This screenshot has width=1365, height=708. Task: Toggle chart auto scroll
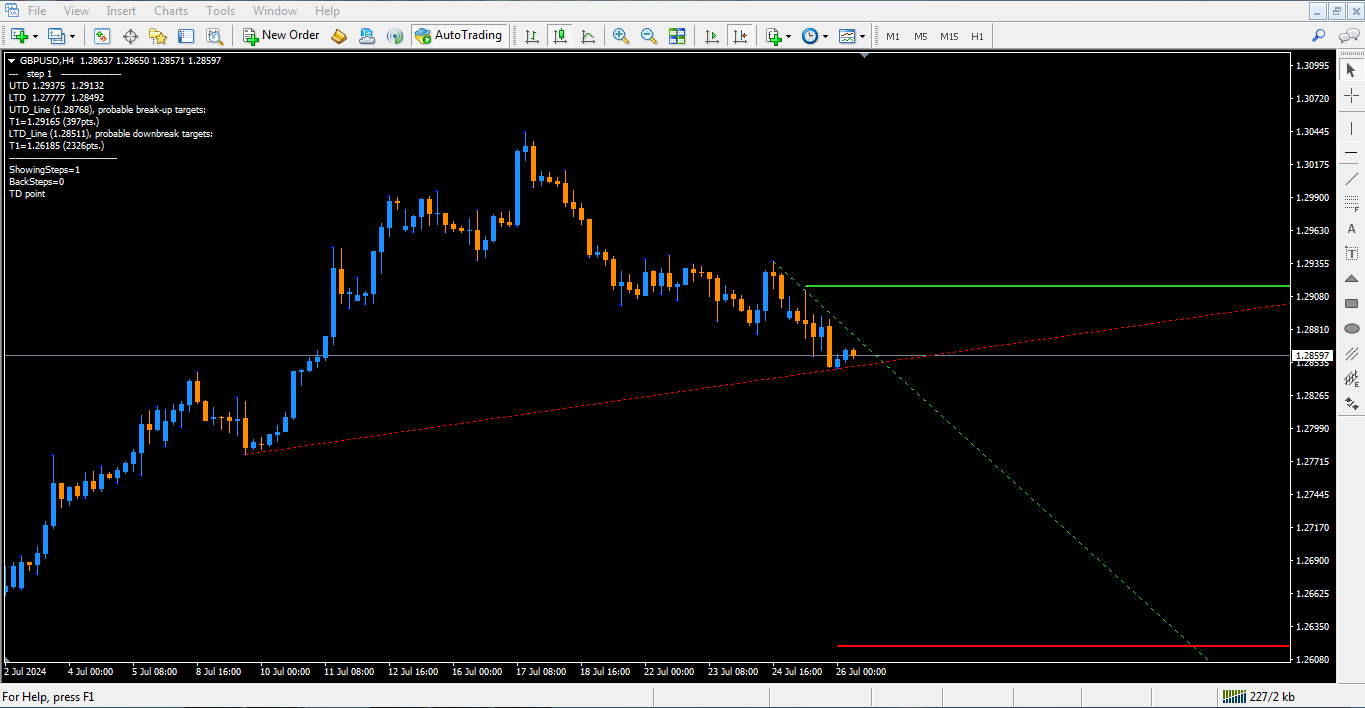click(711, 36)
